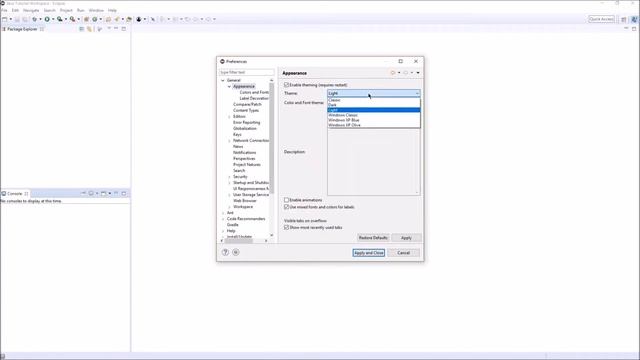This screenshot has width=640, height=360.
Task: Click the New wizard toolbar icon
Action: coord(4,19)
